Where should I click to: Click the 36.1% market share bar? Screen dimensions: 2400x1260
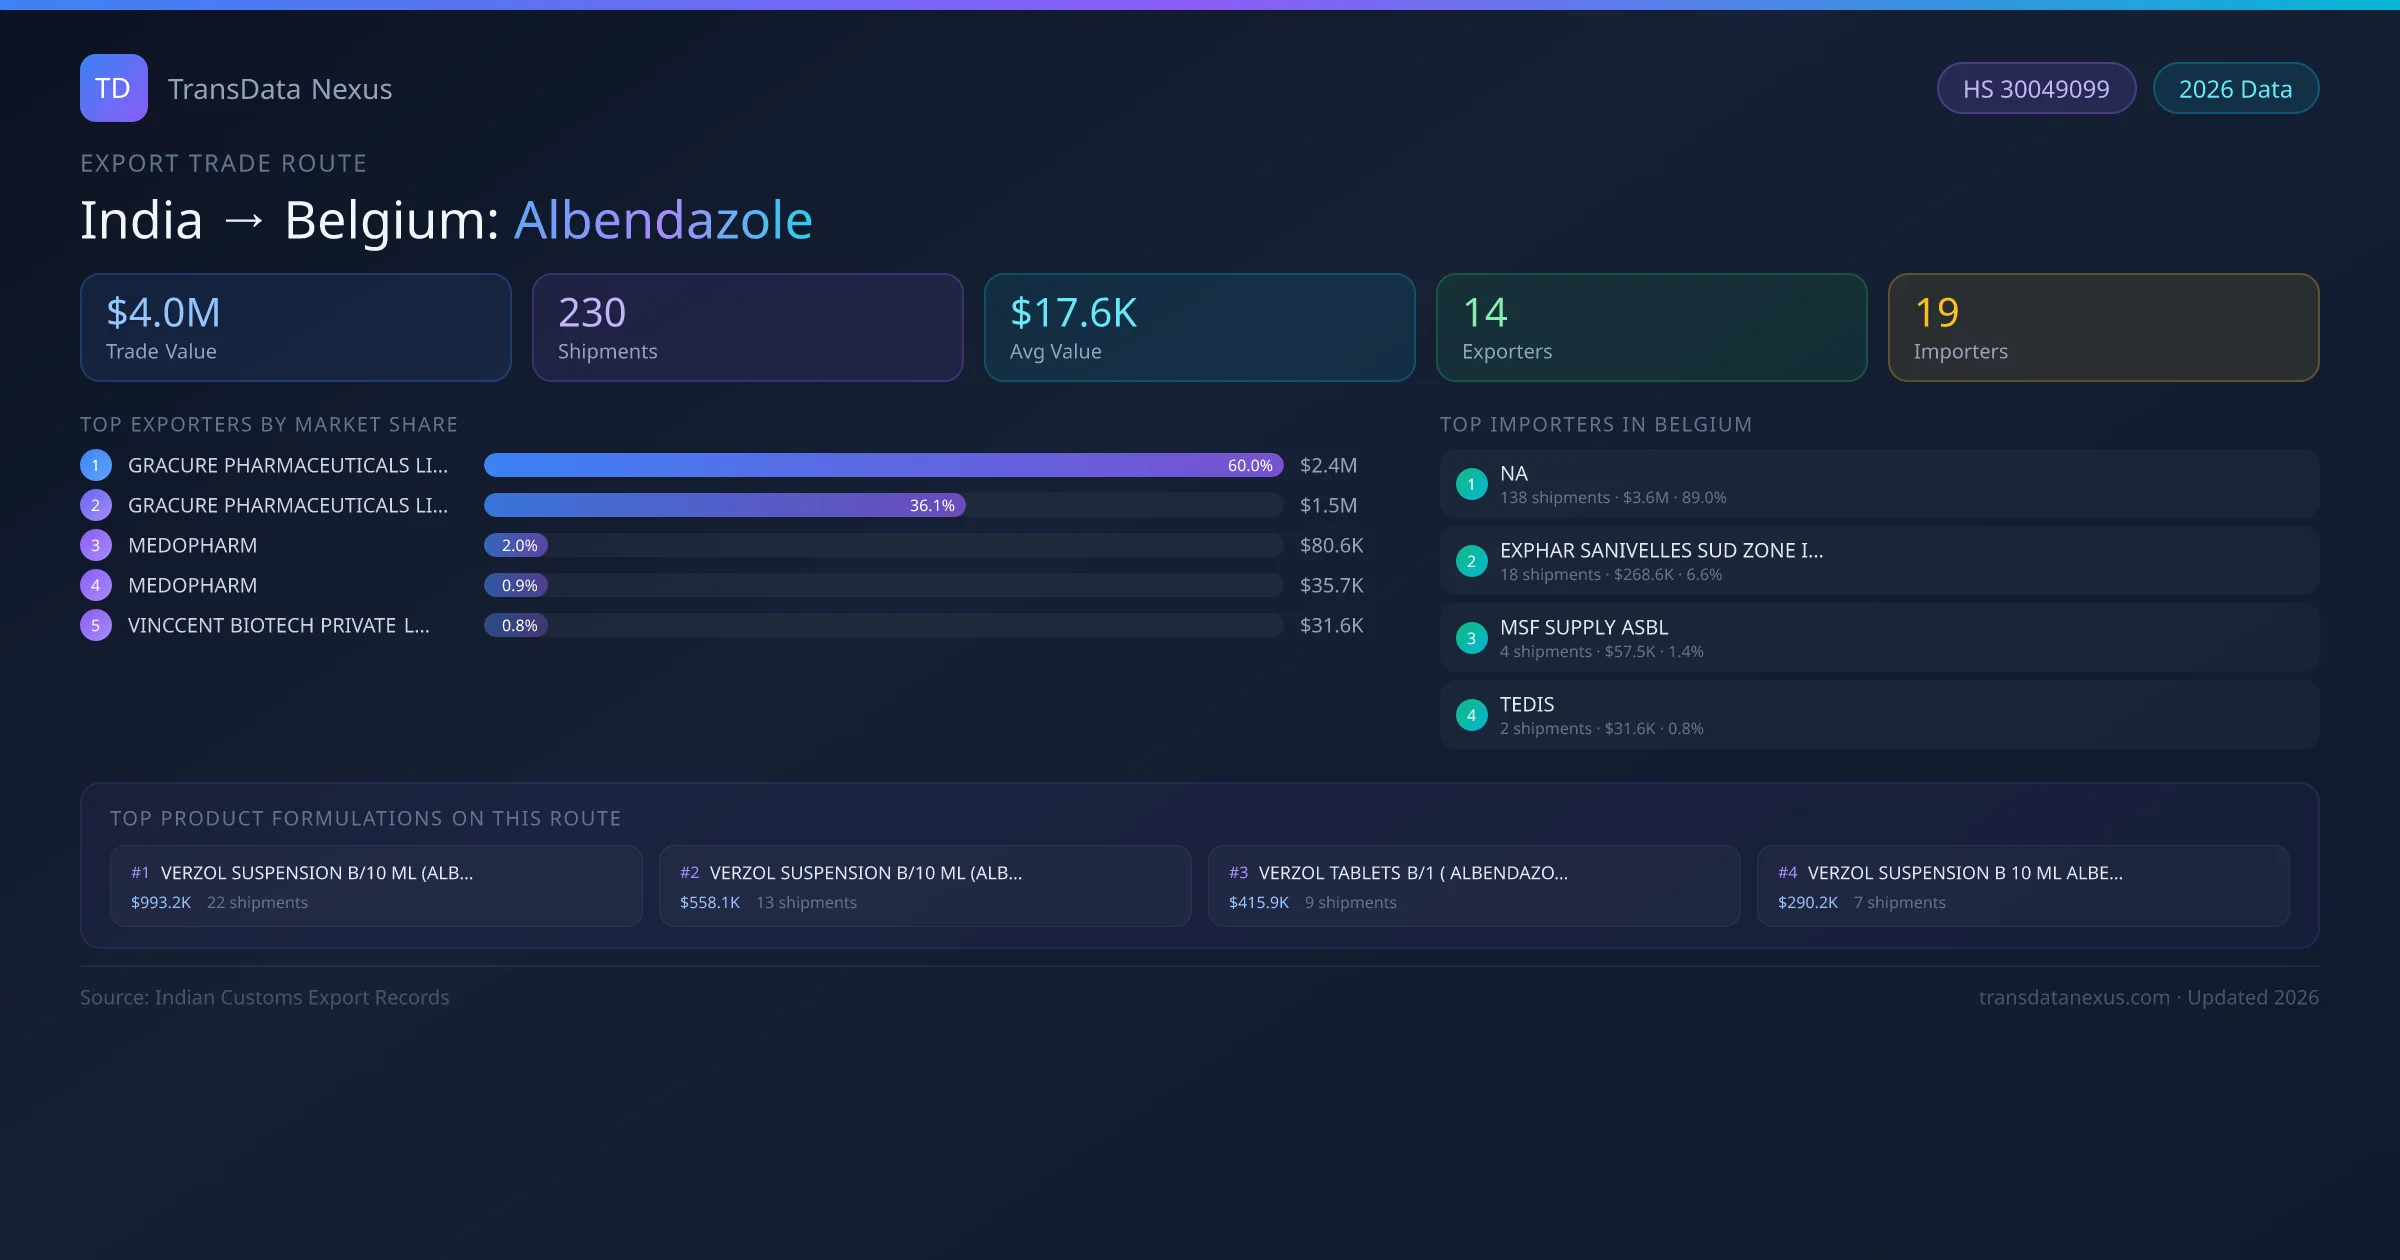[724, 505]
